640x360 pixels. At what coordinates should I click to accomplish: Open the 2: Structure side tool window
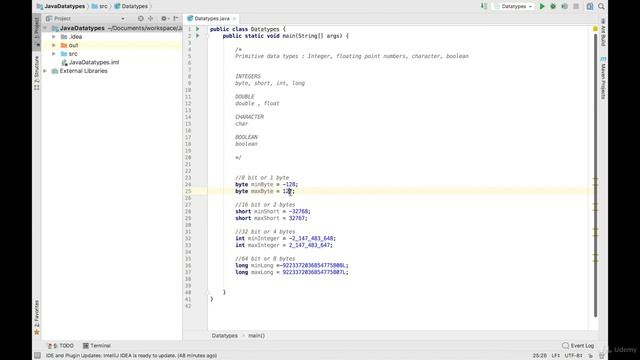[x=37, y=73]
